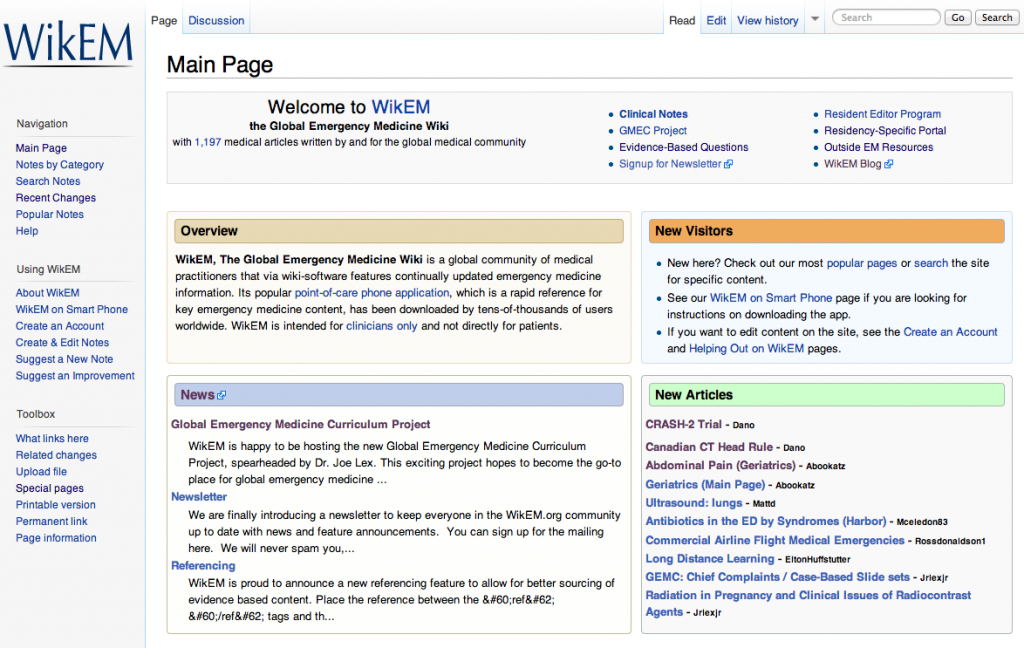
Task: Switch to the Discussion tab
Action: click(x=215, y=19)
